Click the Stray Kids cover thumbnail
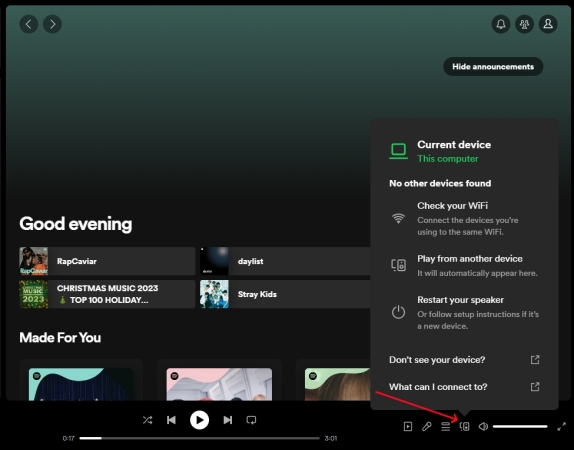 point(214,294)
